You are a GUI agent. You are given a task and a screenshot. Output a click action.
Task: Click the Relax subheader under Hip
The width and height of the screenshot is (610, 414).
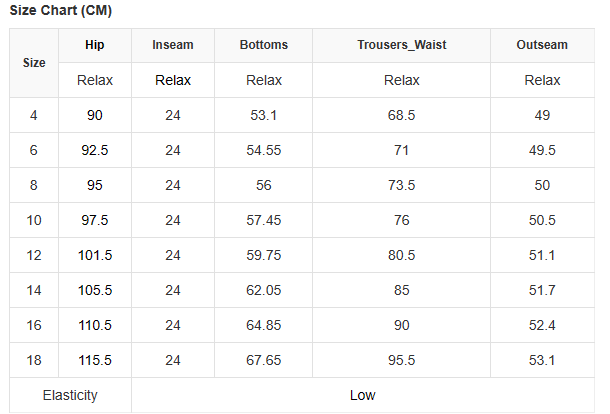click(x=95, y=80)
